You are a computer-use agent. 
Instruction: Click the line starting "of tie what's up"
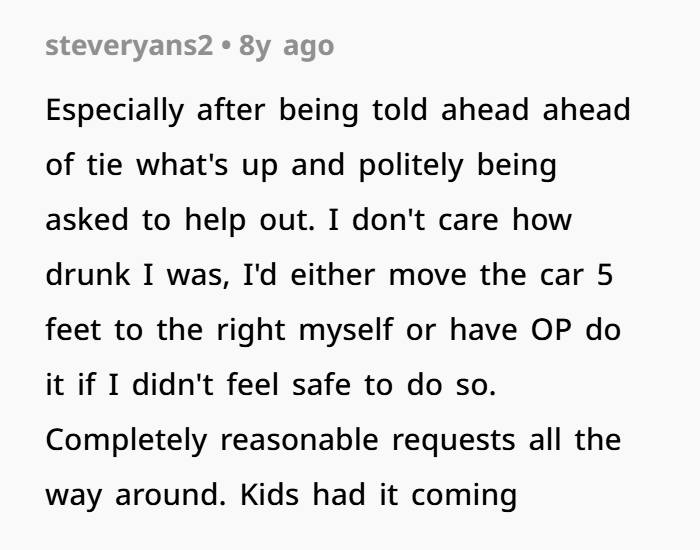(300, 166)
